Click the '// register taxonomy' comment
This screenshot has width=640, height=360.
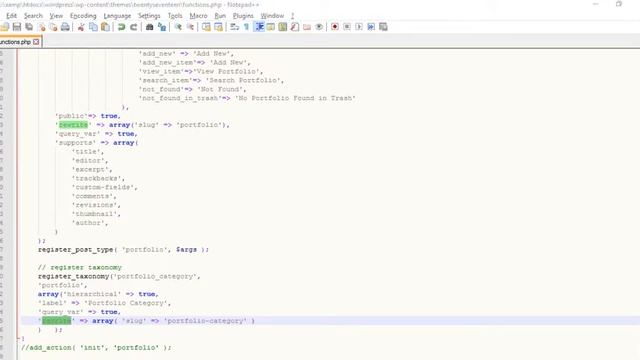(80, 267)
